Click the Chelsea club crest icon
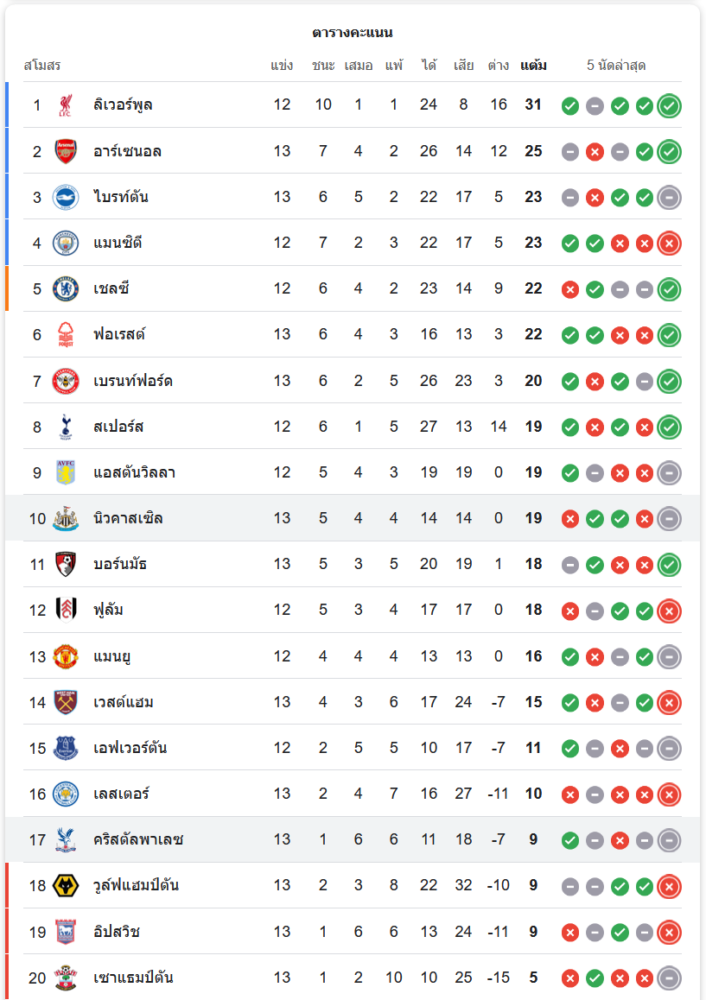This screenshot has height=1000, width=706. point(66,289)
